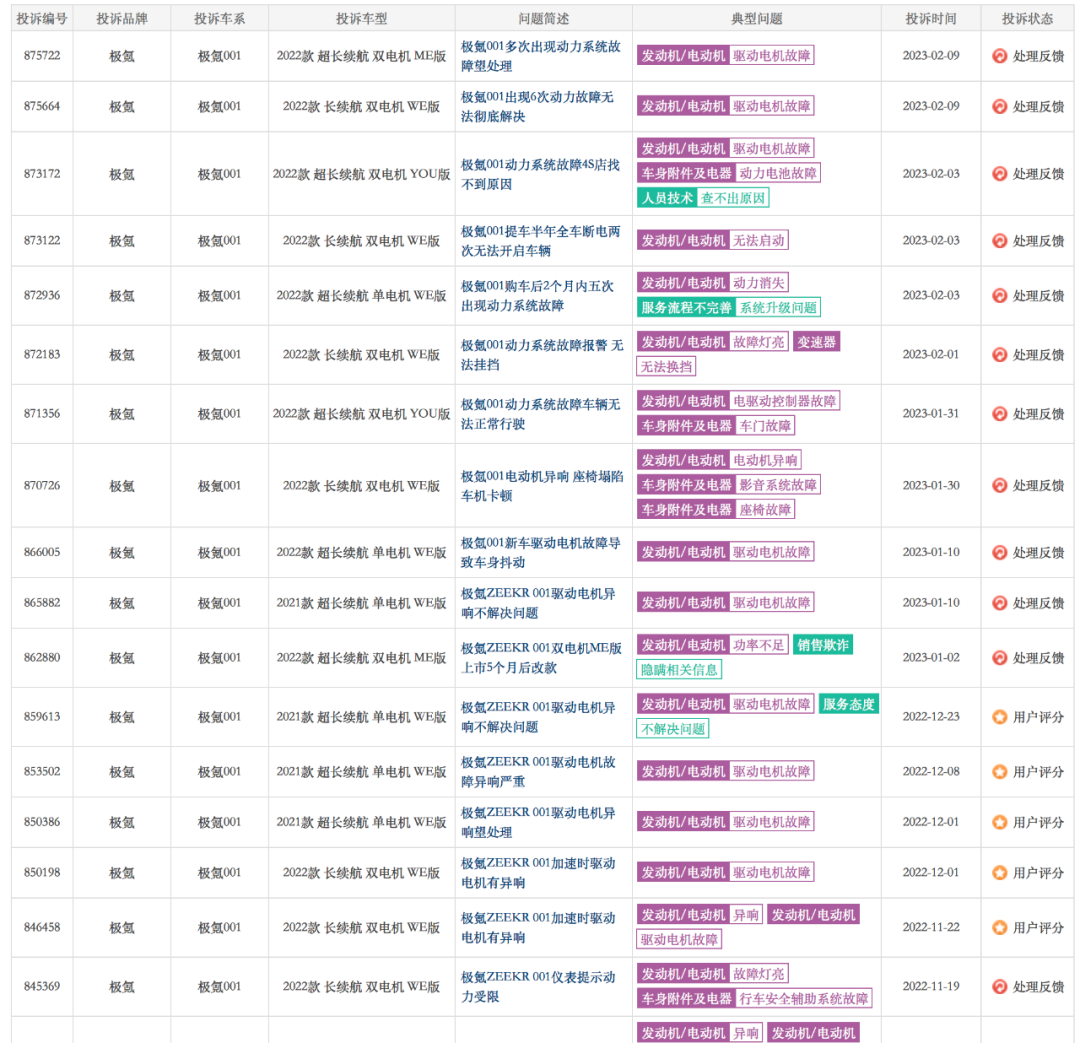Open complaint link 极氪001出现6次动力故障无法彻底解决
The height and width of the screenshot is (1043, 1080).
pyautogui.click(x=537, y=106)
